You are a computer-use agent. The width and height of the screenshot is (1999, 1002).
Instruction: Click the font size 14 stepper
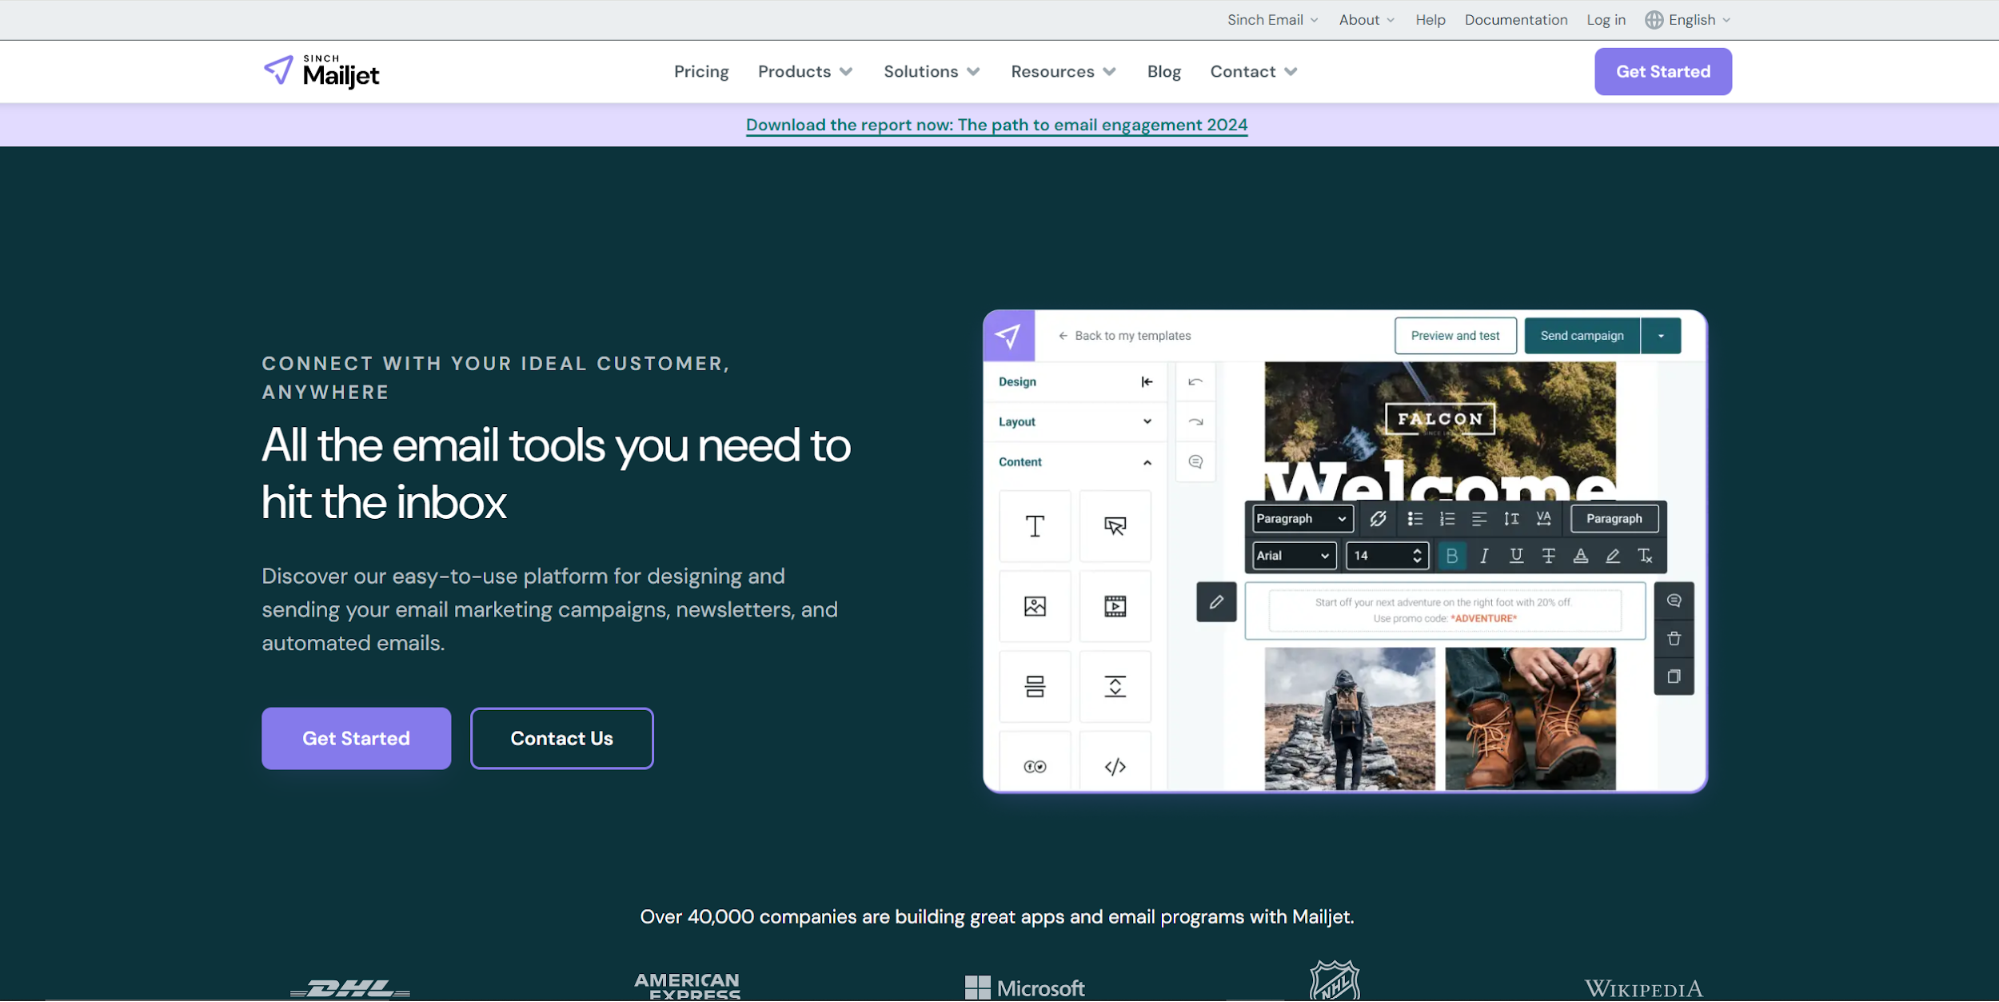pos(1417,556)
